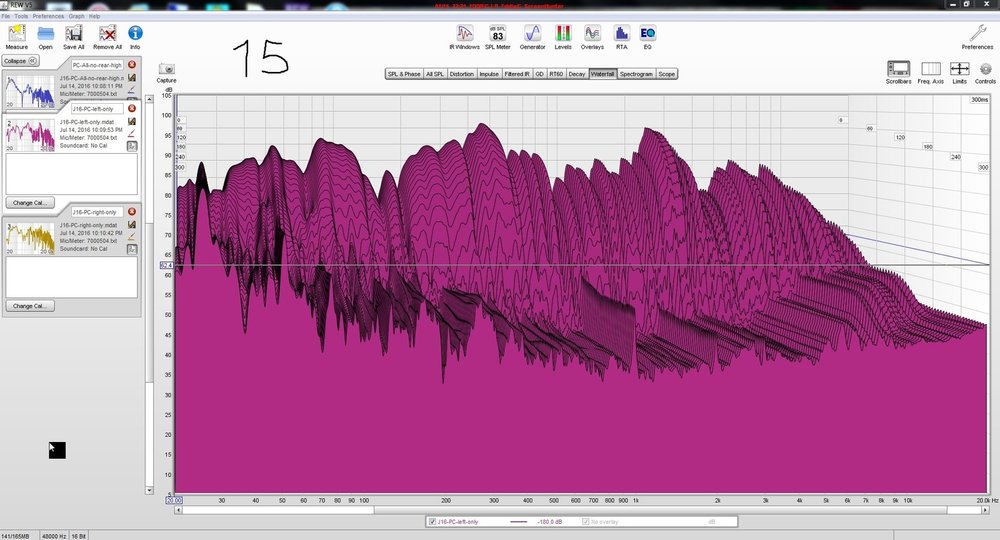Open the Levels meter icon

562,37
